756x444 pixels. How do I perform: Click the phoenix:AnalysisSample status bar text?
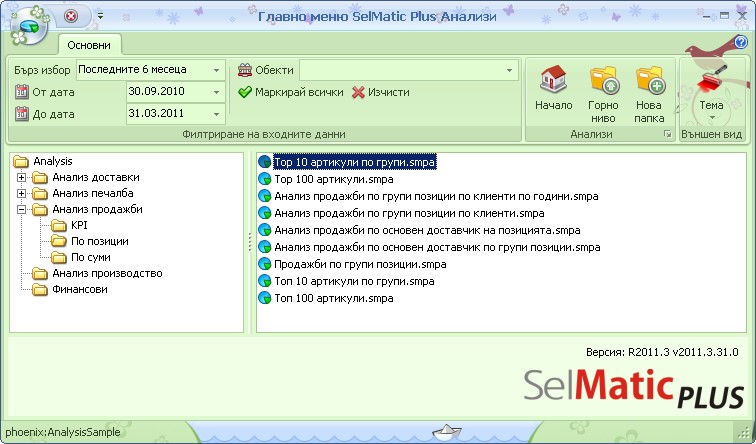coord(63,432)
